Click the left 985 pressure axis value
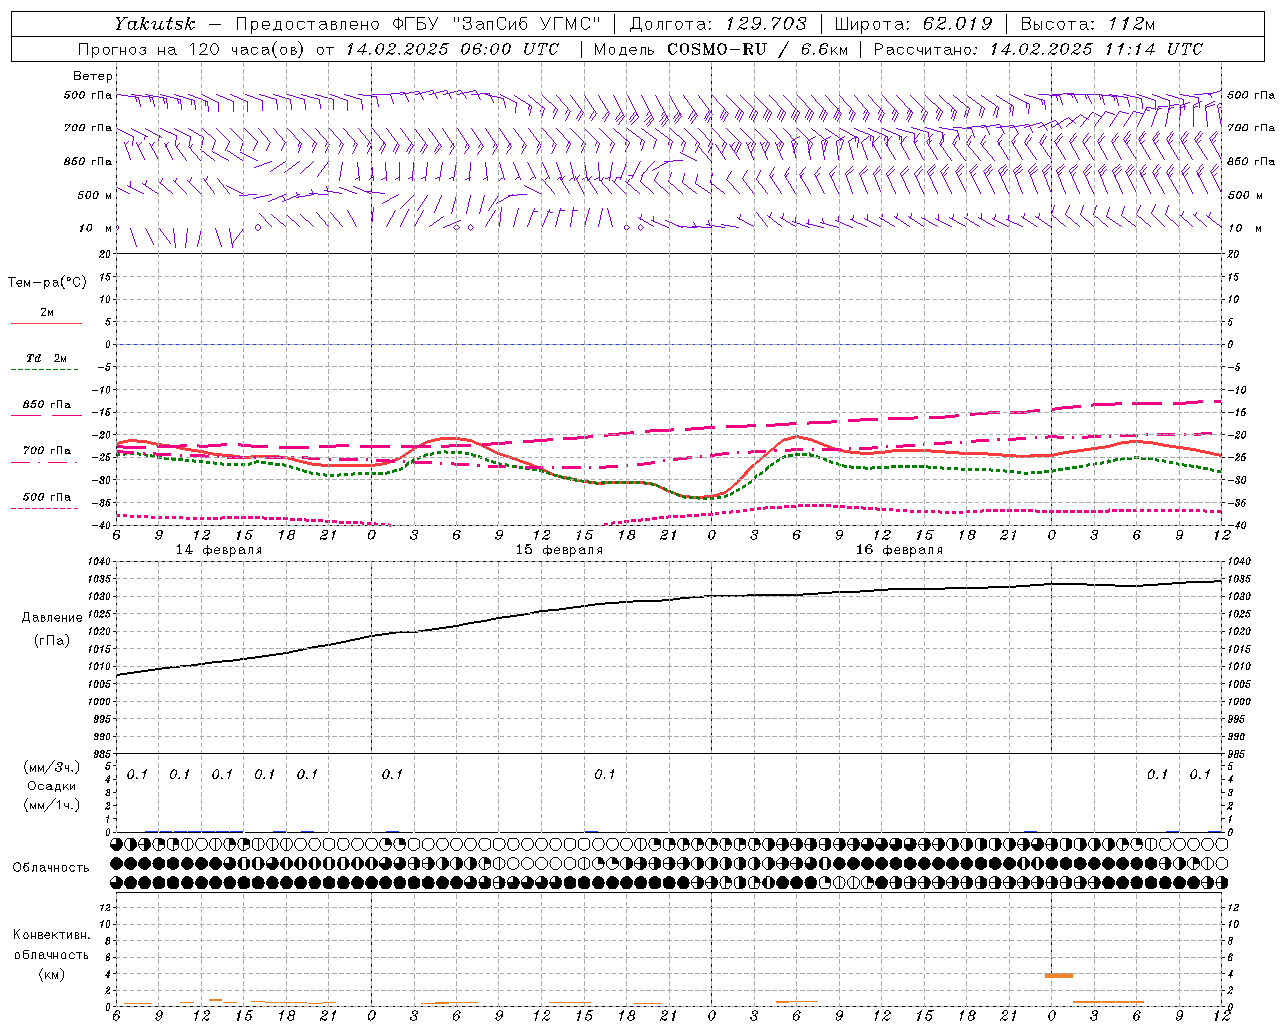1280x1024 pixels. pos(103,754)
